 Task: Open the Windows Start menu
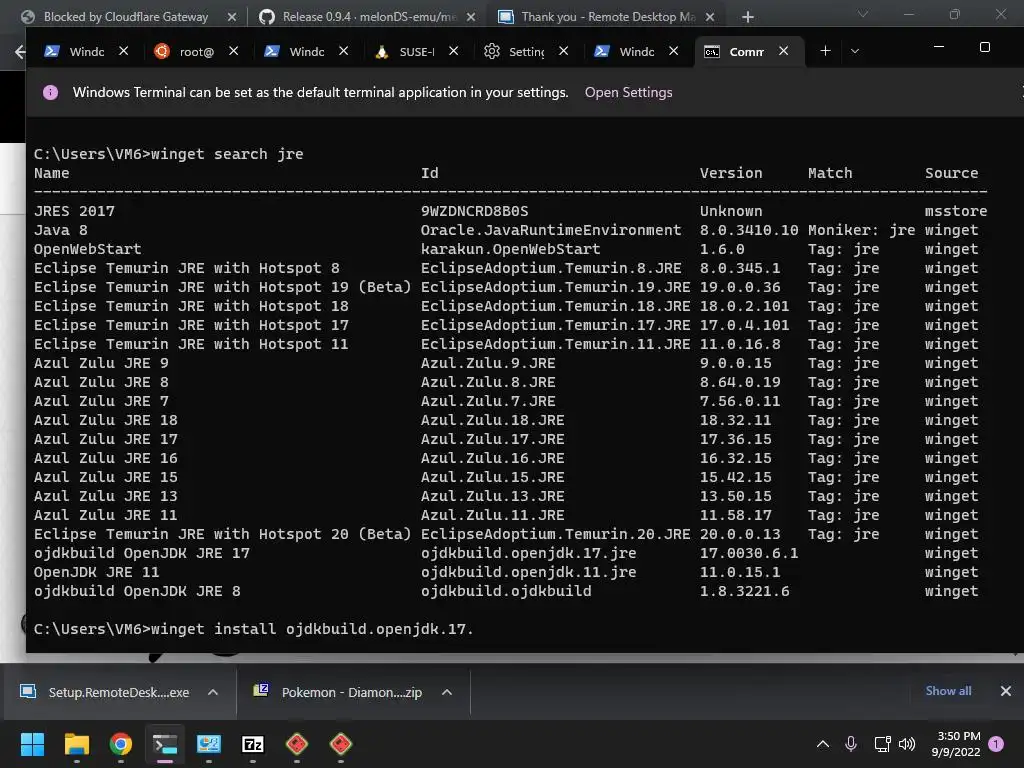[32, 744]
